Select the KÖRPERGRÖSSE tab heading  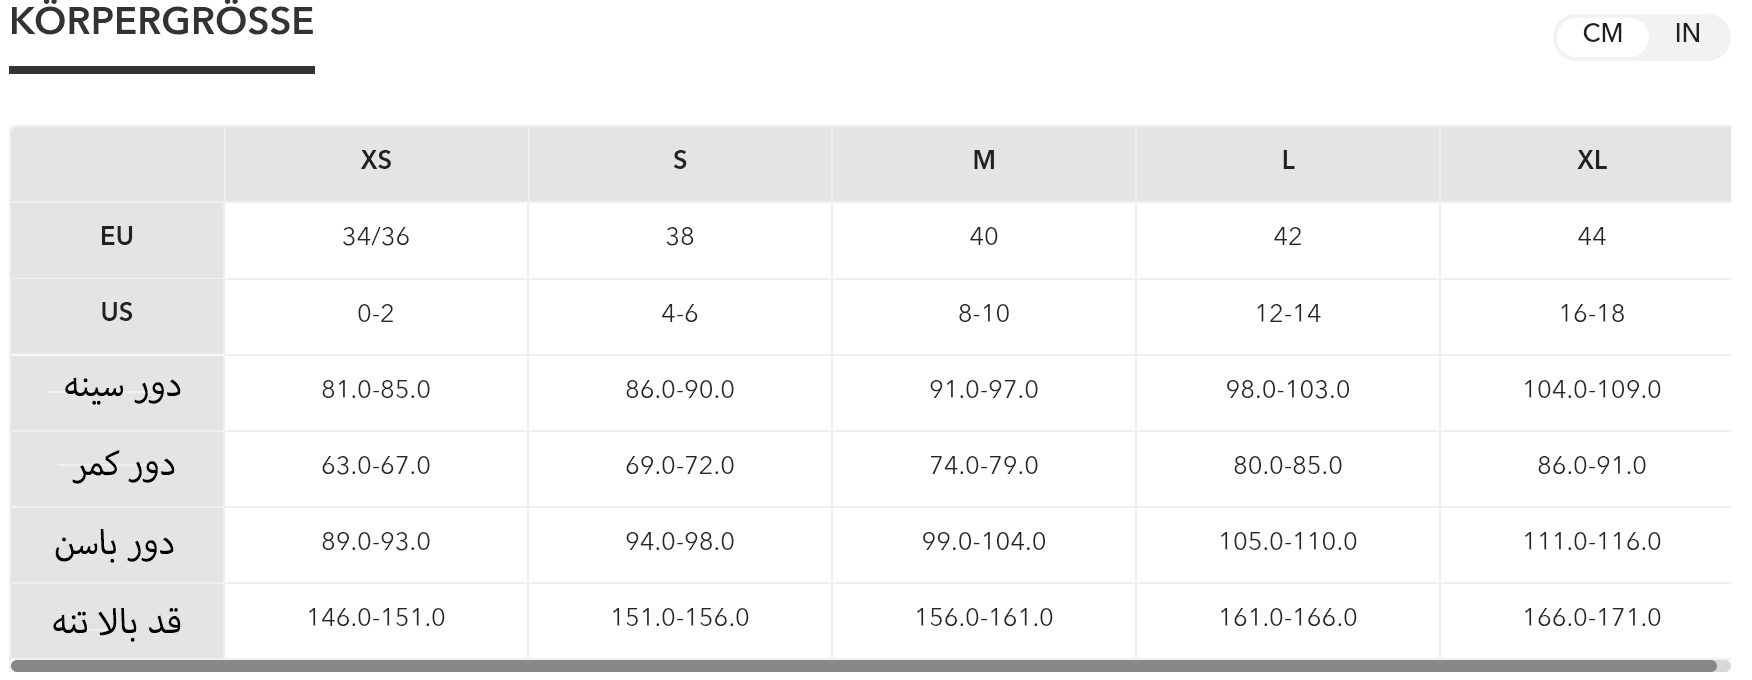pyautogui.click(x=161, y=22)
